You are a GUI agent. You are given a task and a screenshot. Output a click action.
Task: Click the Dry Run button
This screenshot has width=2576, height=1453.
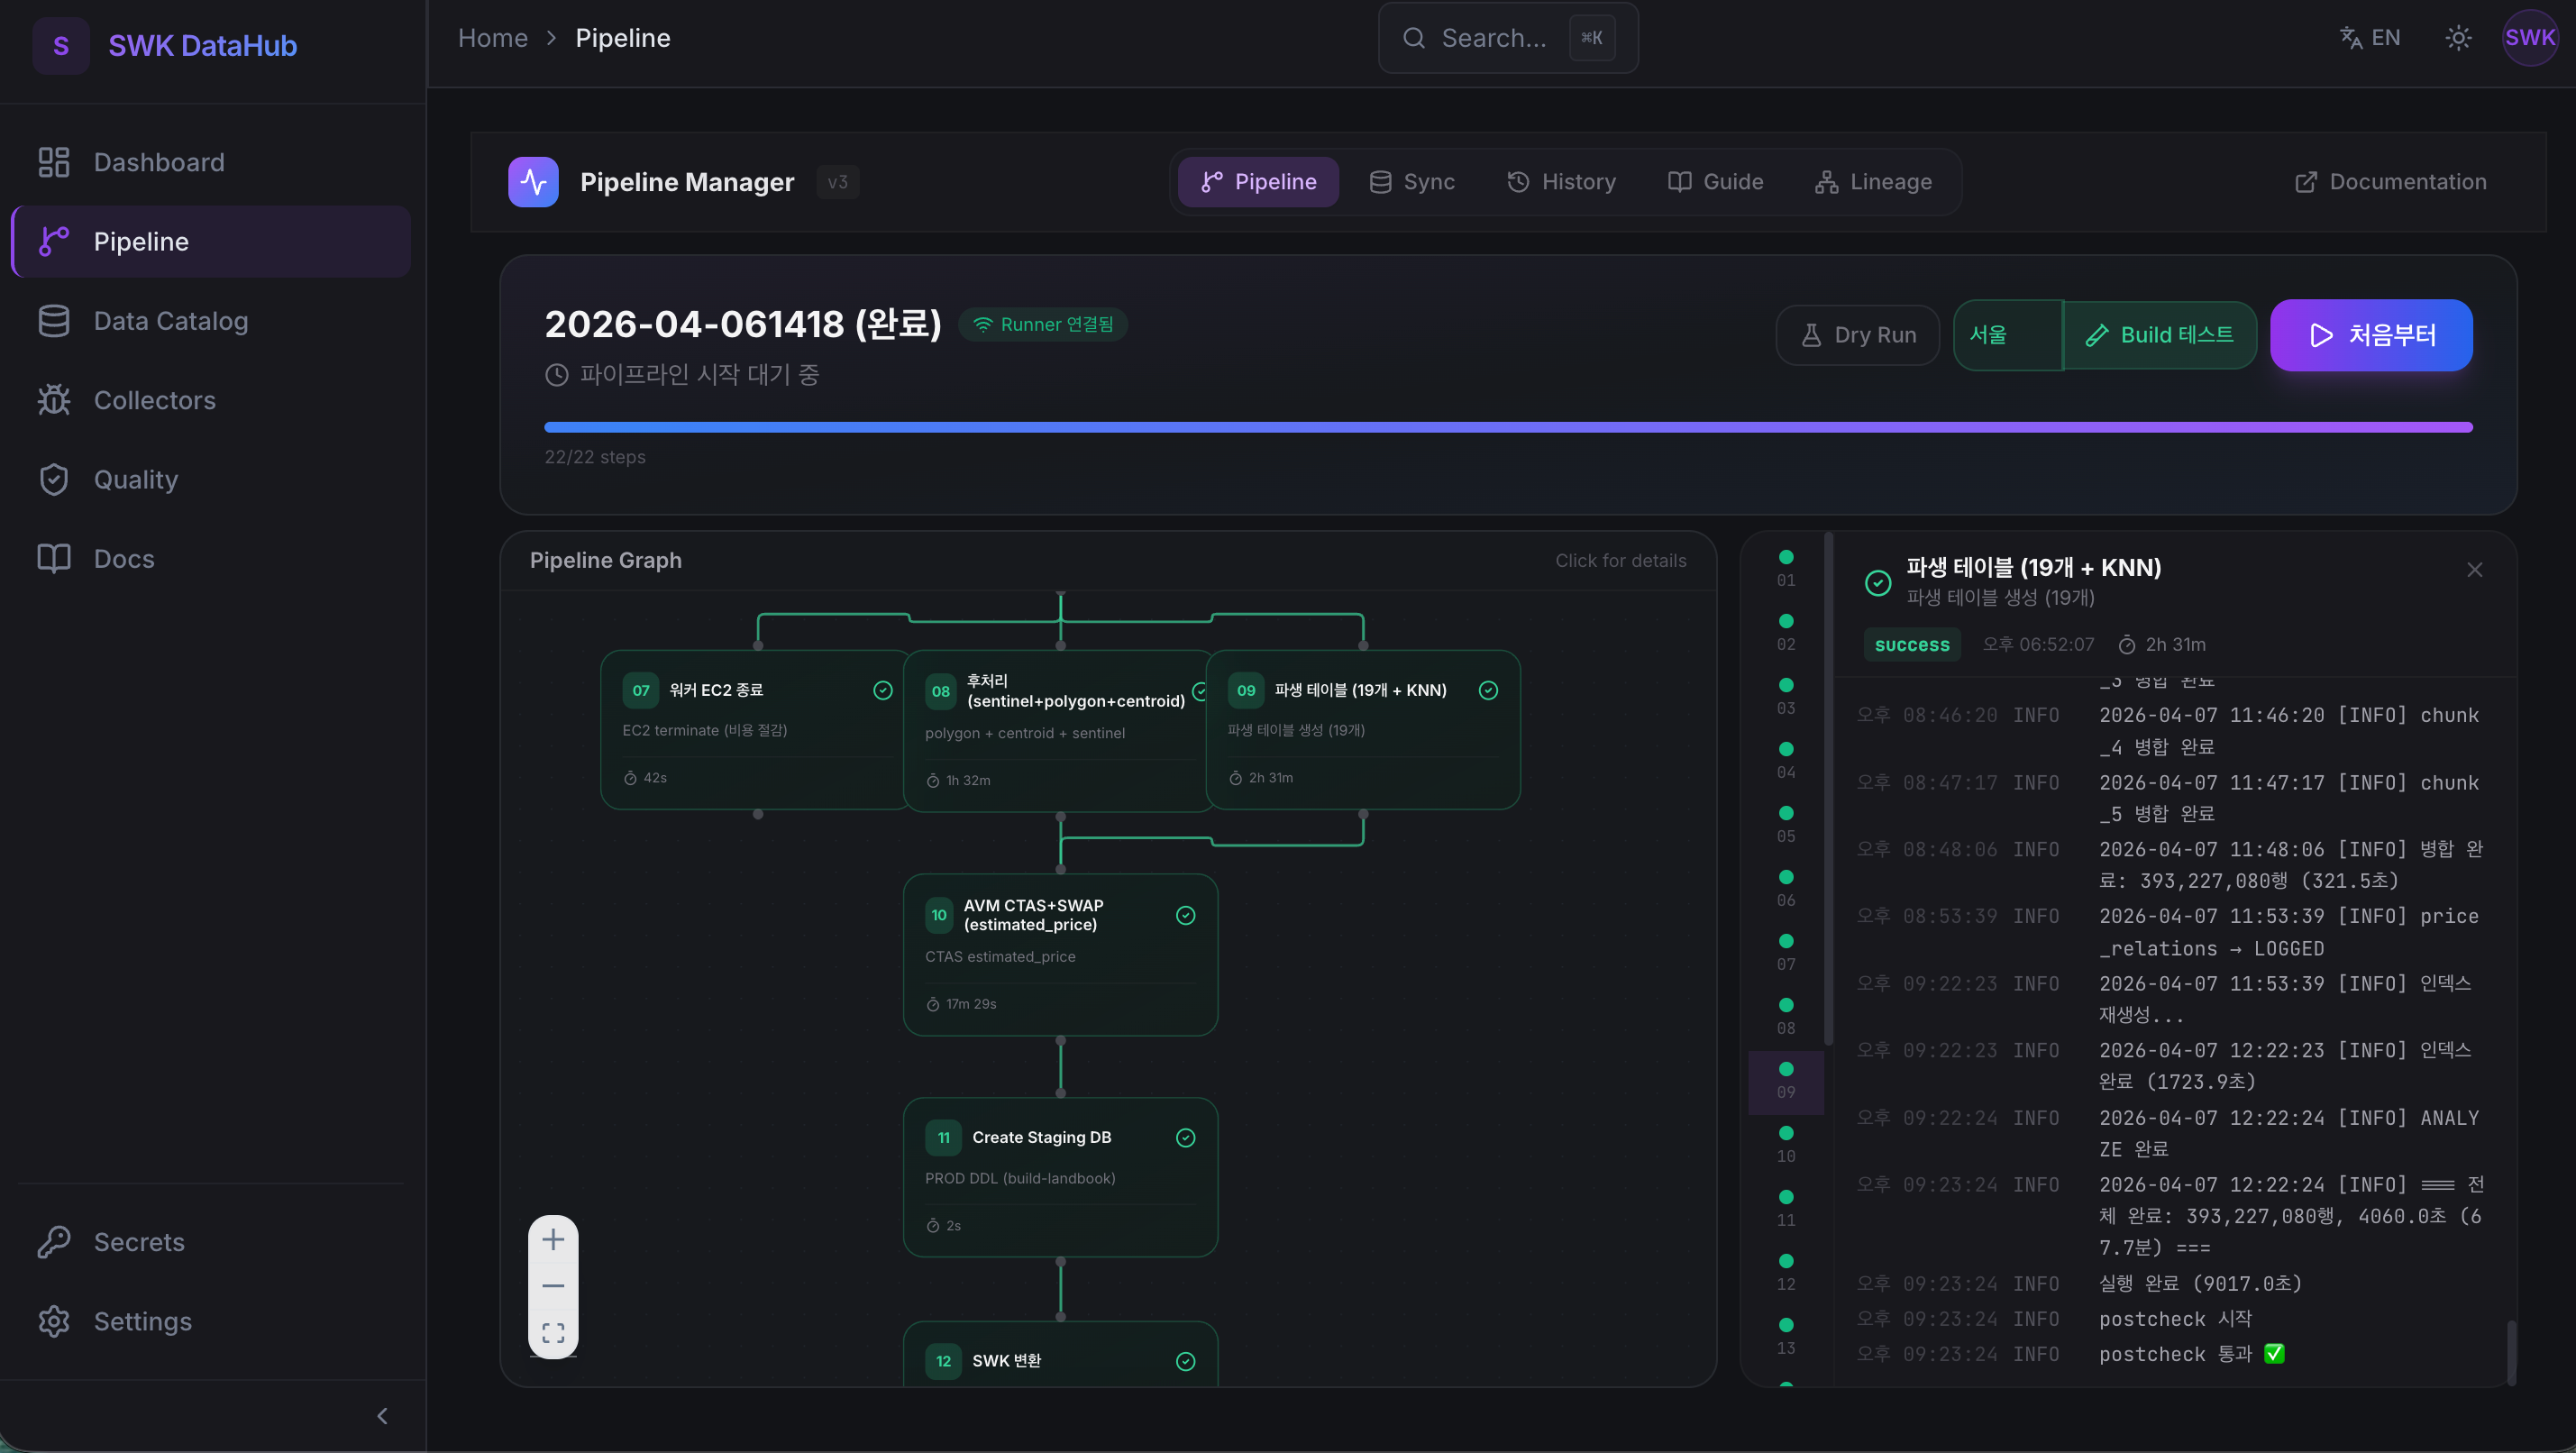pos(1857,335)
